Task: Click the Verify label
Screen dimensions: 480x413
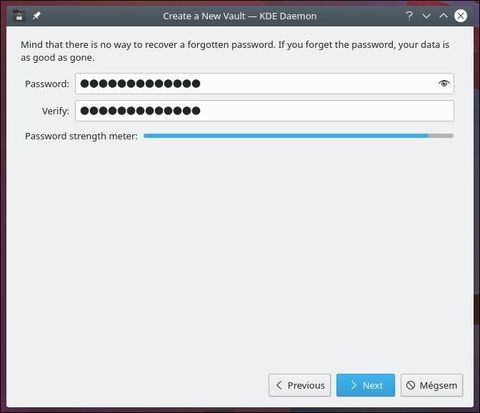Action: click(55, 111)
